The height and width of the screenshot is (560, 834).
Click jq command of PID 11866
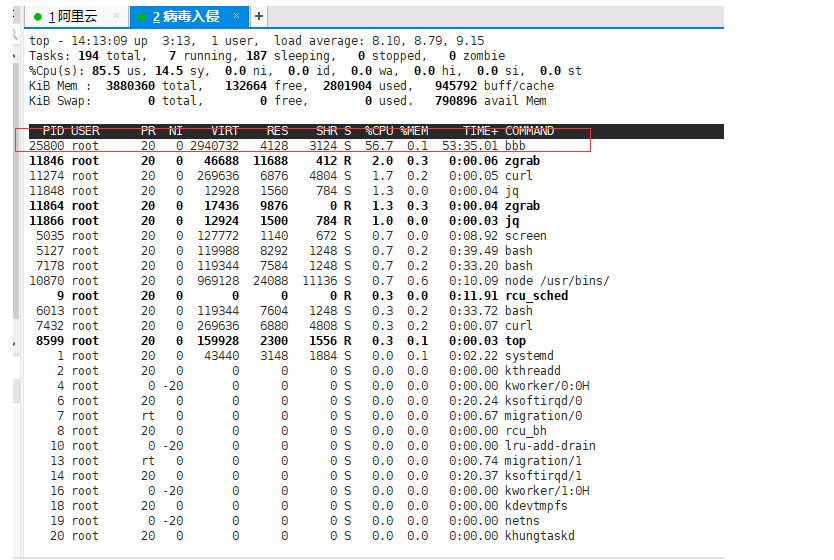[x=512, y=221]
